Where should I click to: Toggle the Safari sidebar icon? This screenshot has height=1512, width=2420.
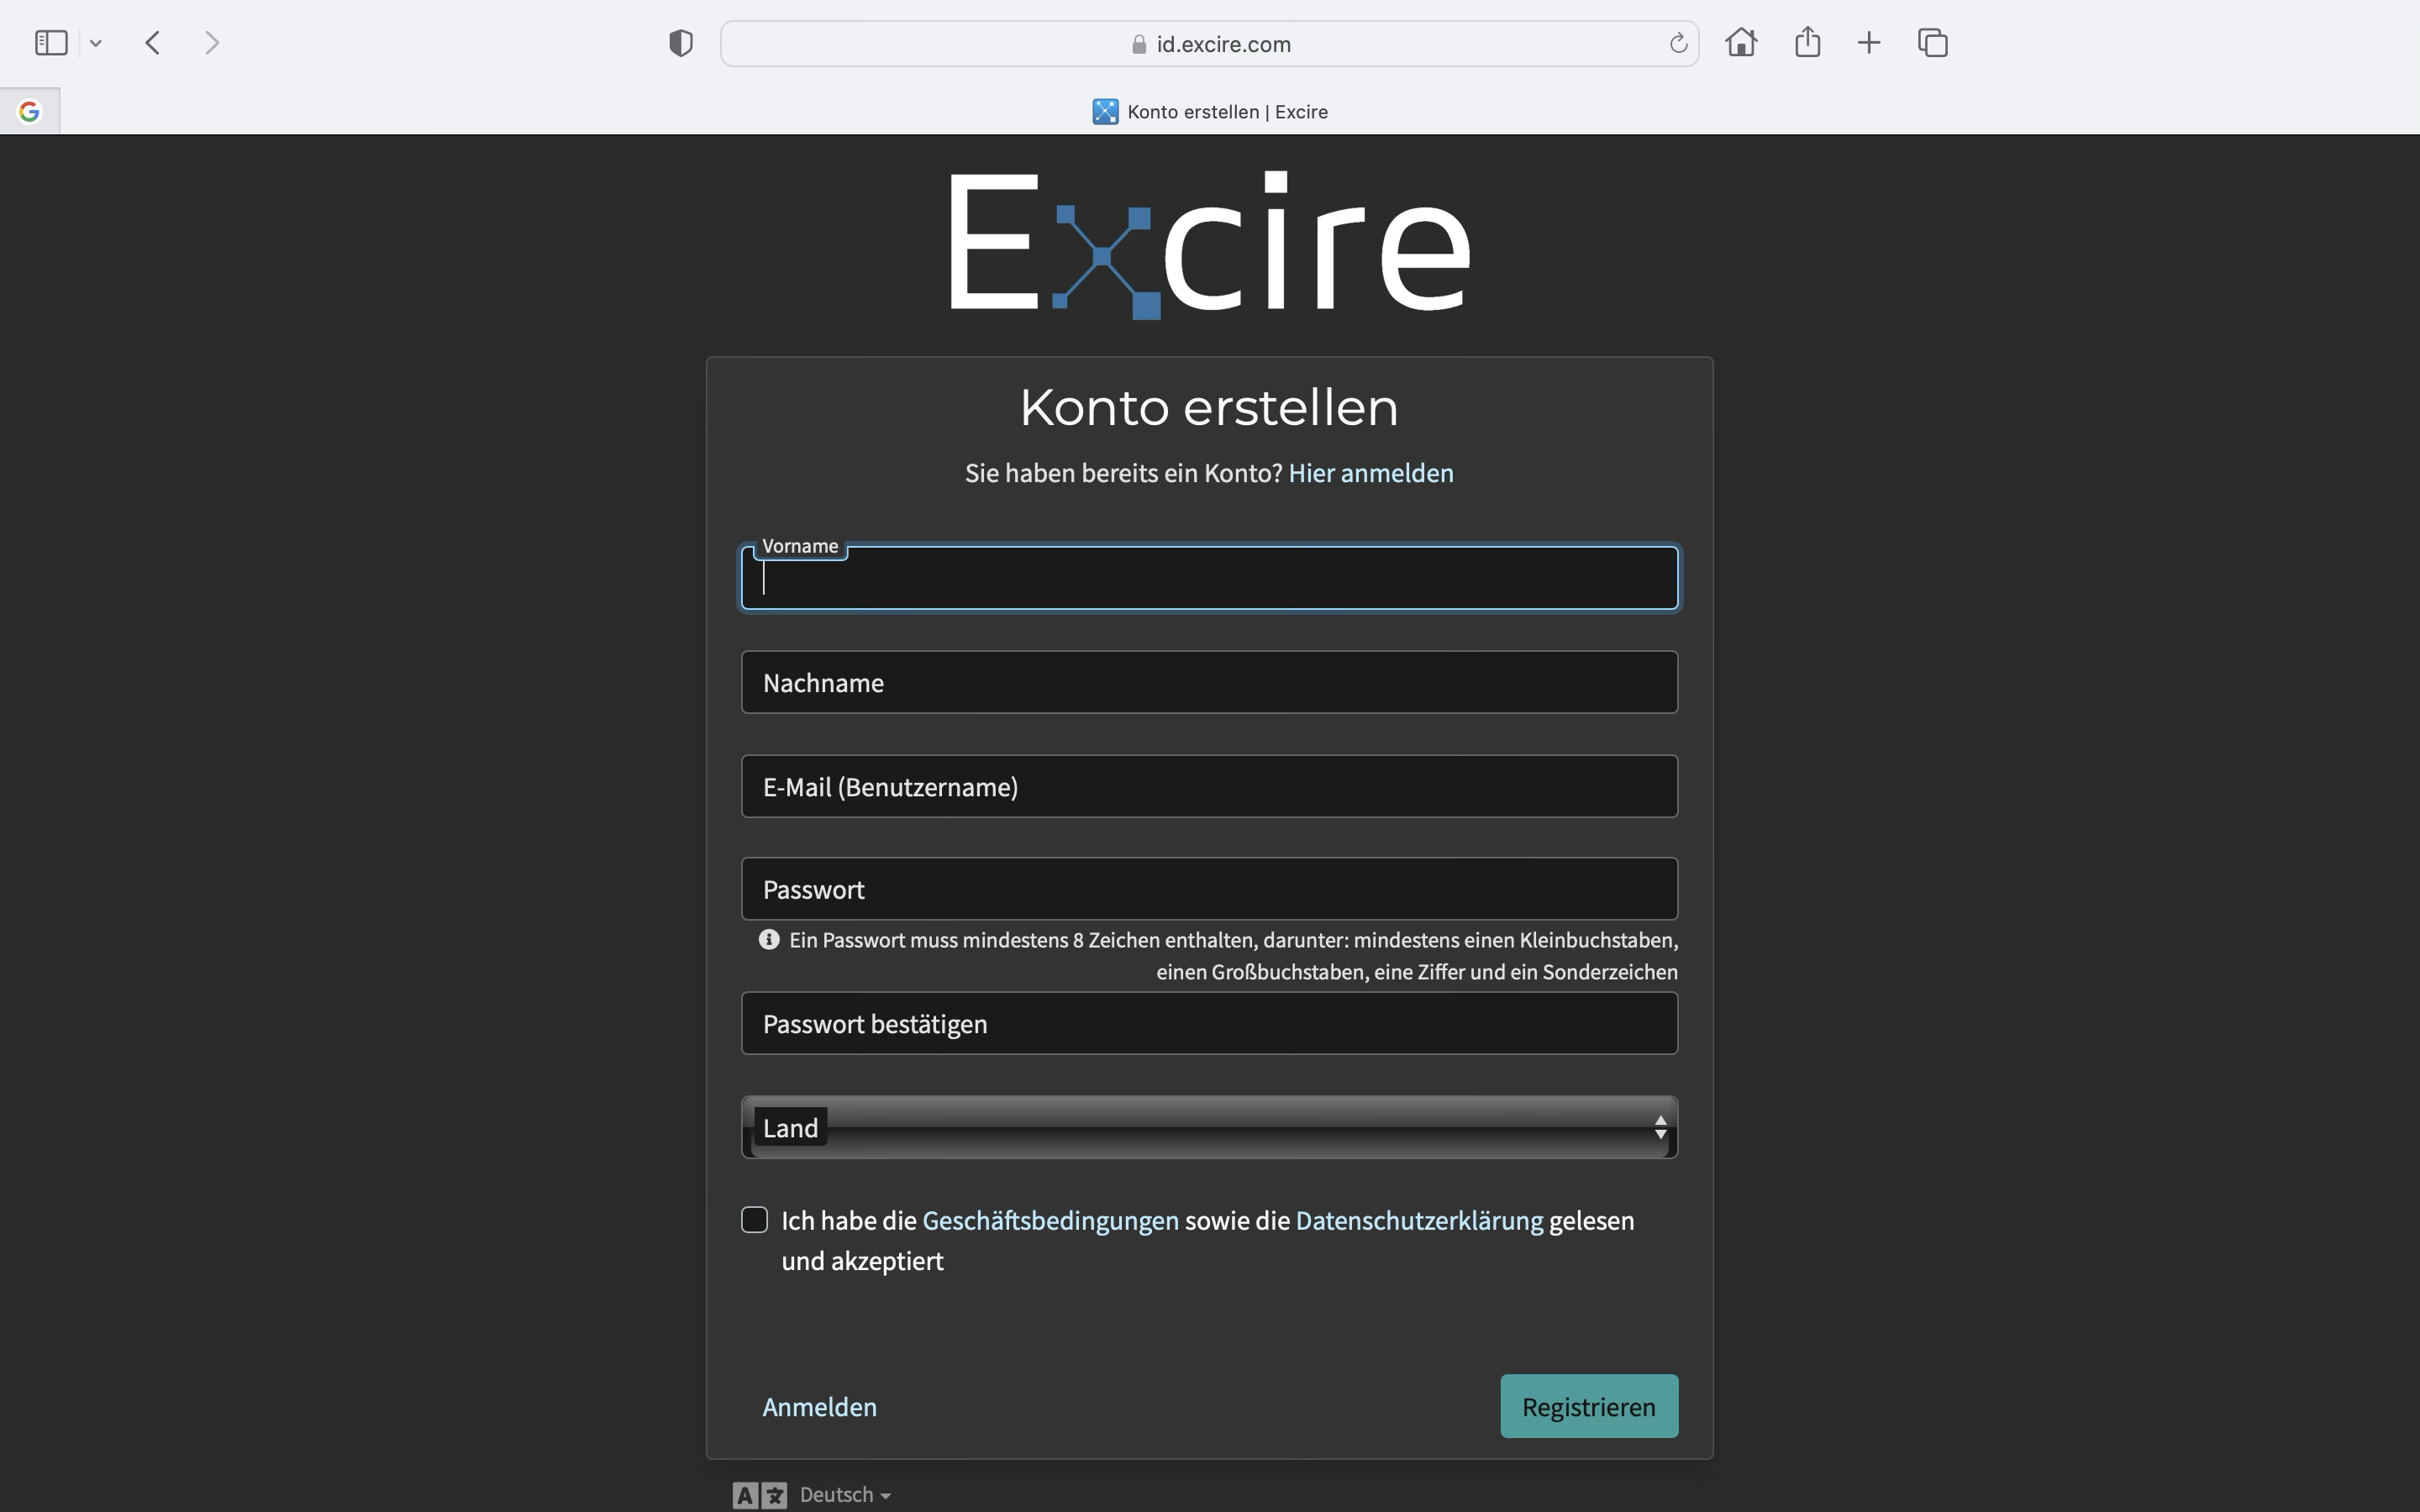pyautogui.click(x=51, y=43)
